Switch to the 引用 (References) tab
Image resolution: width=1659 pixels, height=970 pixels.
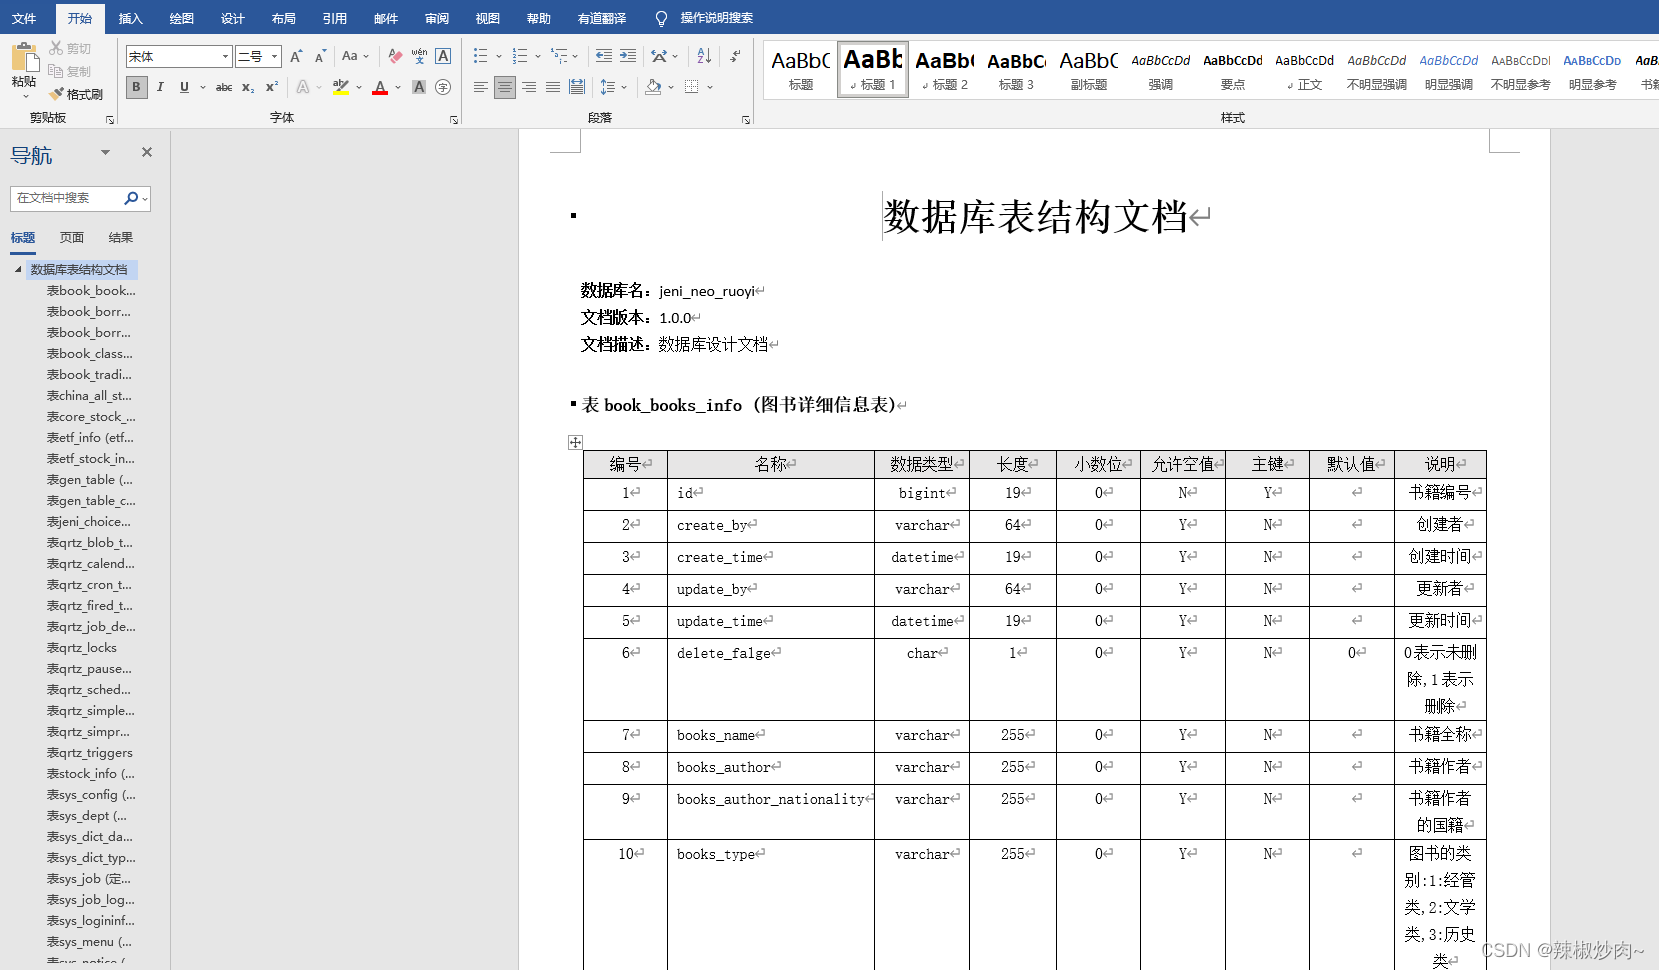(x=334, y=18)
